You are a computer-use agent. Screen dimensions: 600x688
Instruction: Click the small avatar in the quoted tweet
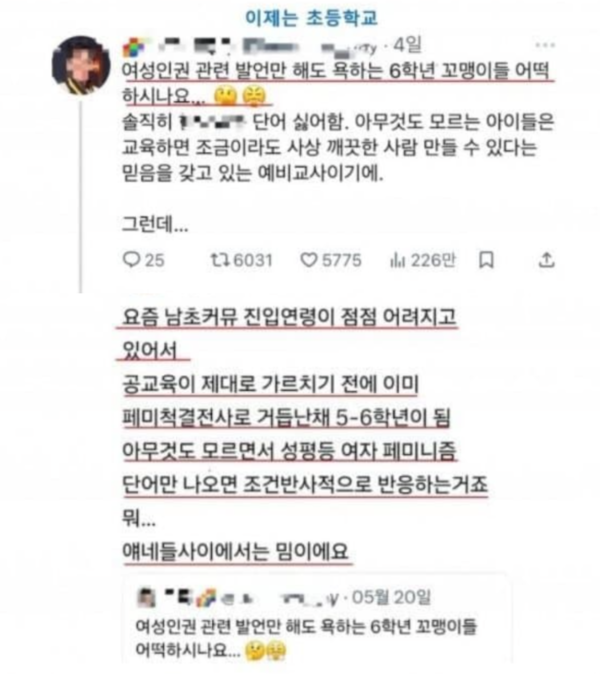pos(146,598)
